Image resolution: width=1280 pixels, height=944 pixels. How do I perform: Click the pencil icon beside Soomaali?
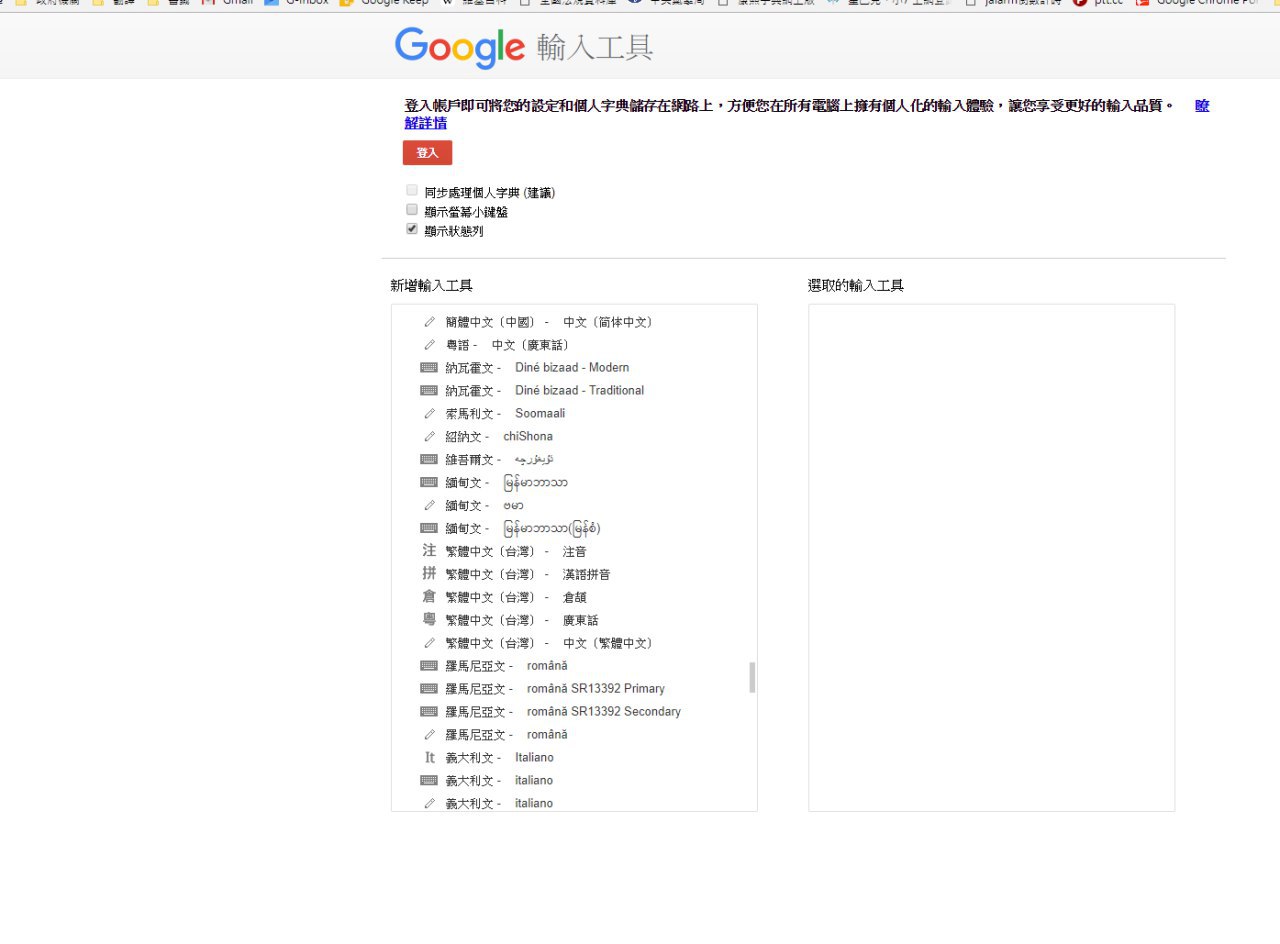429,413
